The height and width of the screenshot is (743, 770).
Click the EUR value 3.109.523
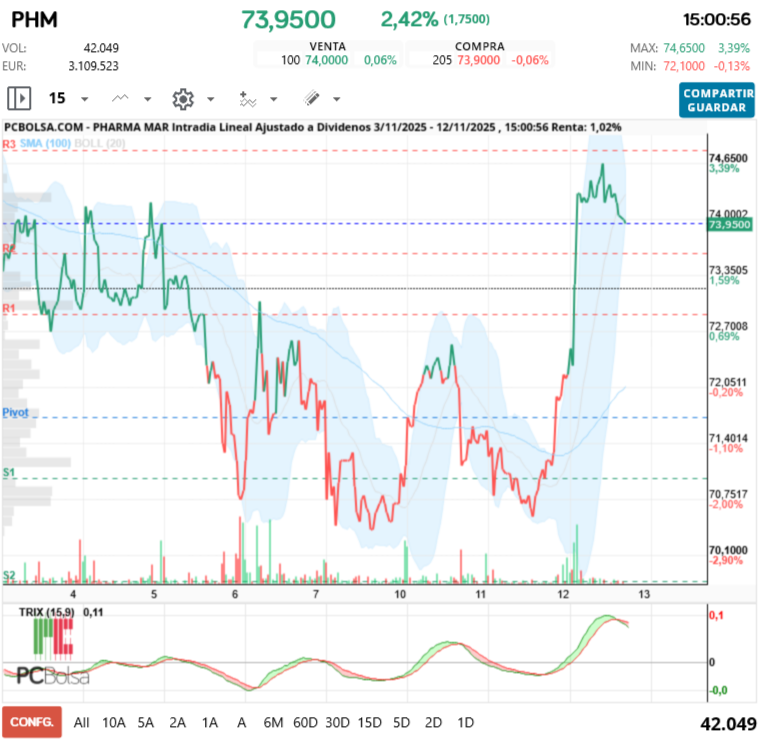[x=93, y=66]
